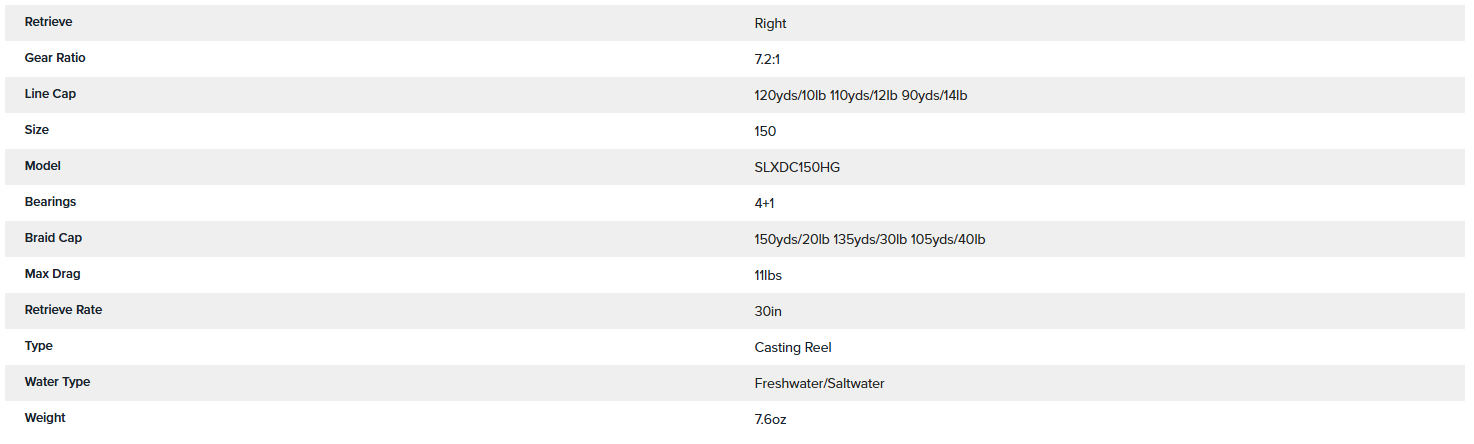Viewport: 1474px width, 444px height.
Task: Select the SLXDC150HG model number
Action: point(797,167)
